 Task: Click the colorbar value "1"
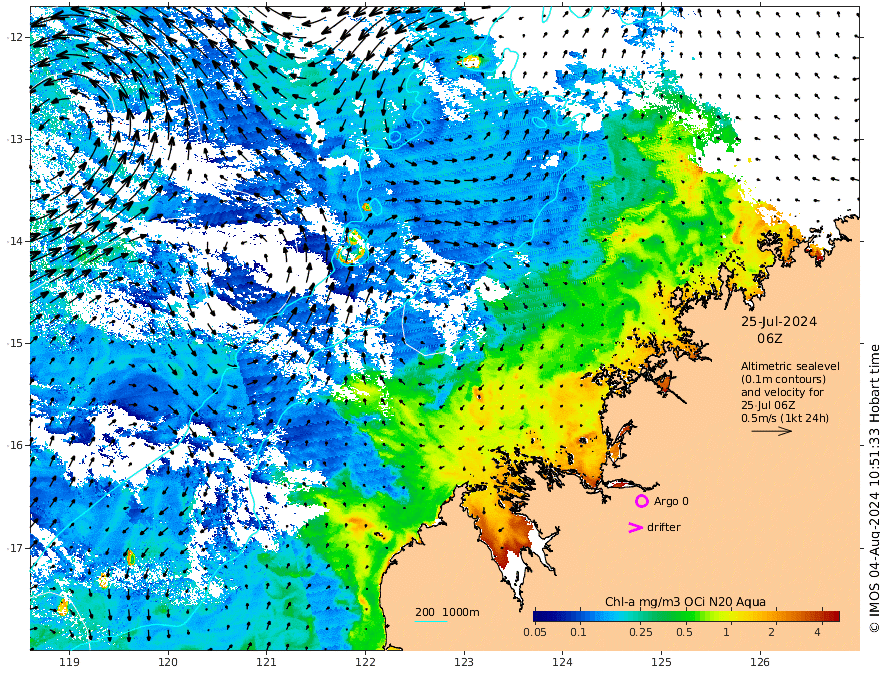coord(726,632)
